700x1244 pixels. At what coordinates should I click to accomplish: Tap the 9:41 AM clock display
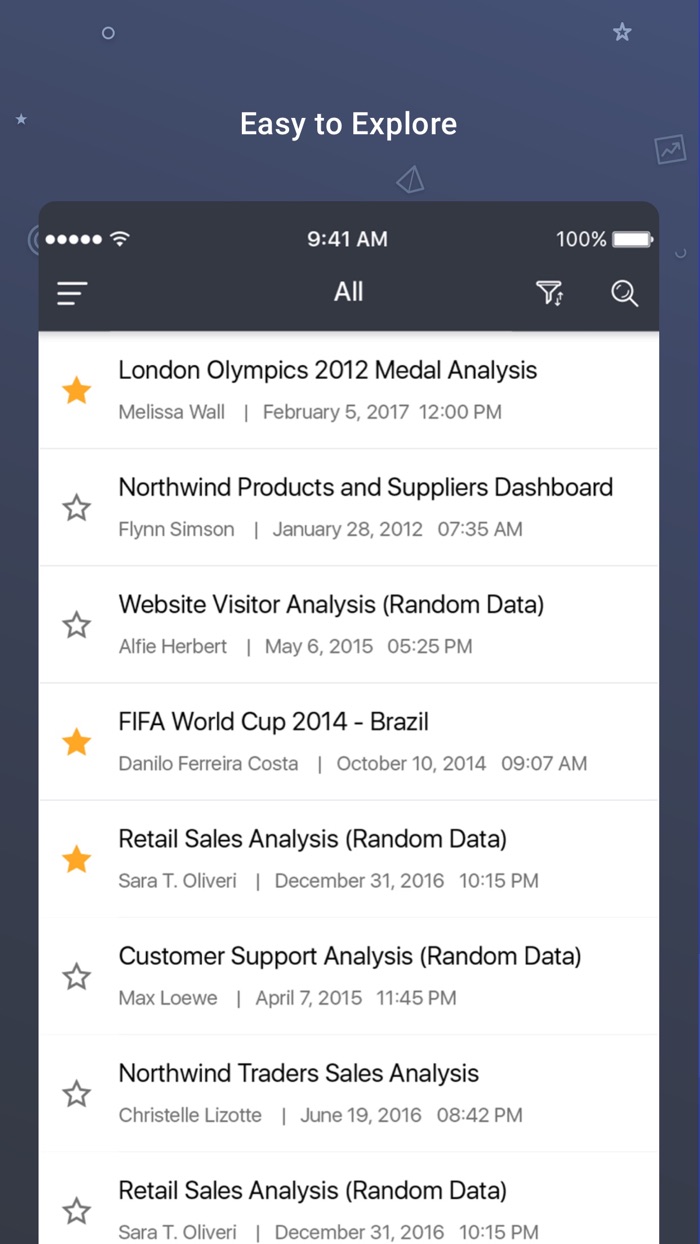point(348,239)
